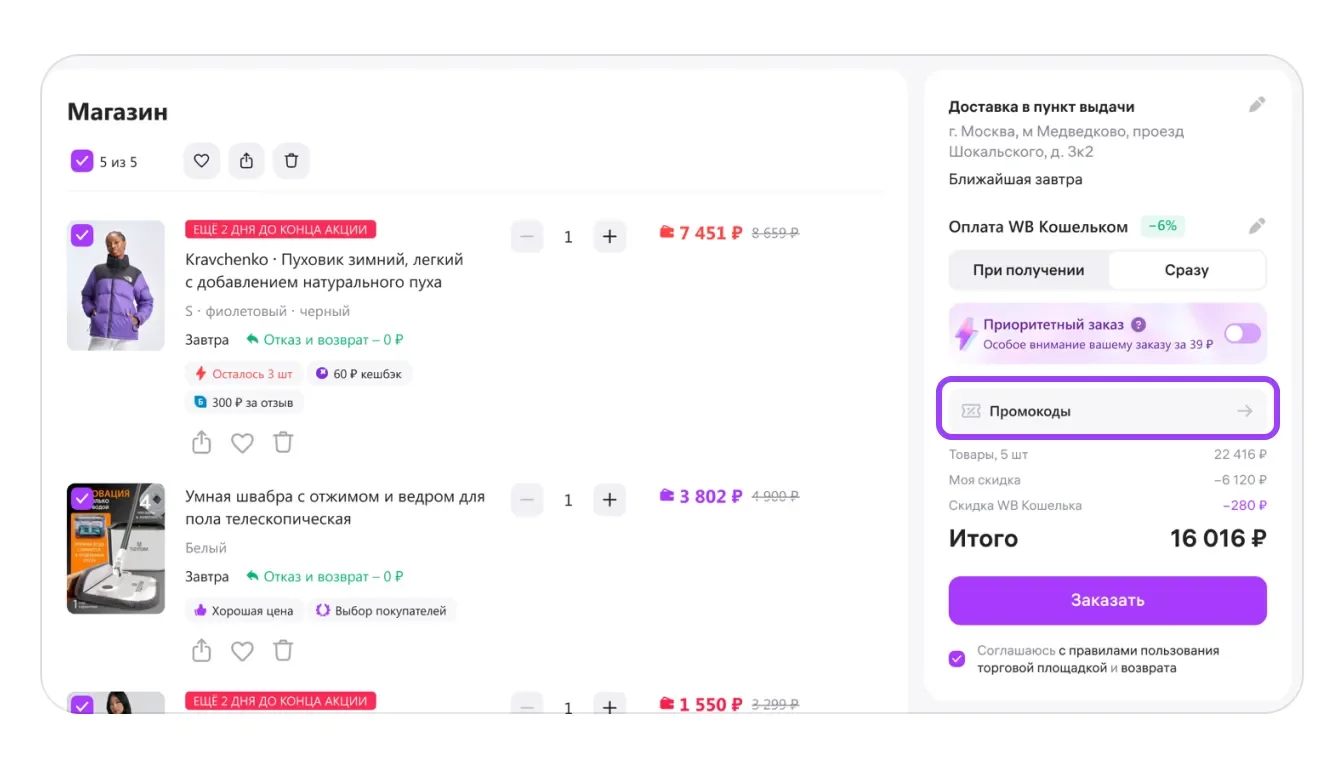This screenshot has width=1344, height=768.
Task: Add the smart mop to favorites
Action: click(242, 651)
